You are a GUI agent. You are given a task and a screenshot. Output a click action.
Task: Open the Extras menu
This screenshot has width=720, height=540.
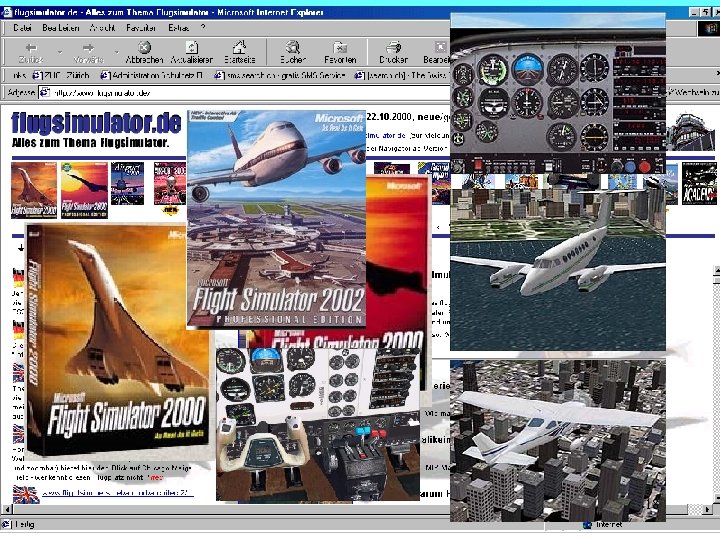click(x=179, y=27)
